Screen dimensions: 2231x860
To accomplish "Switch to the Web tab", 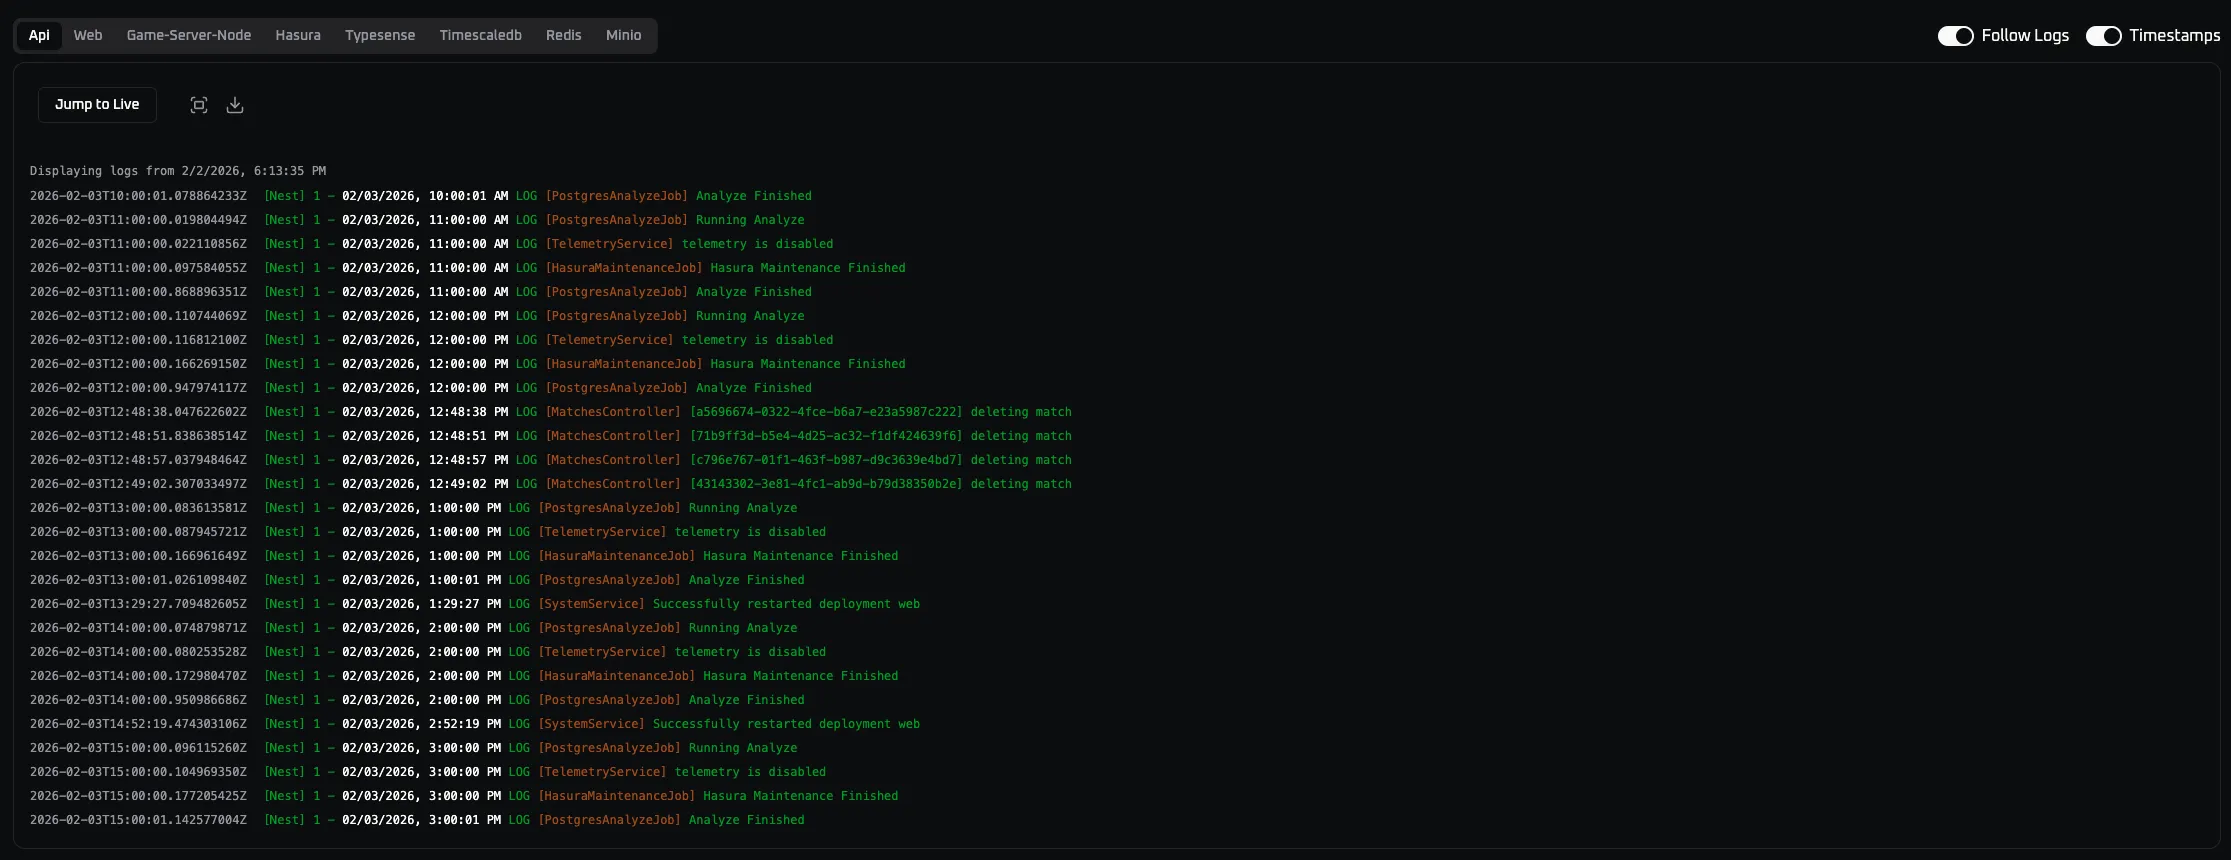I will click(88, 35).
